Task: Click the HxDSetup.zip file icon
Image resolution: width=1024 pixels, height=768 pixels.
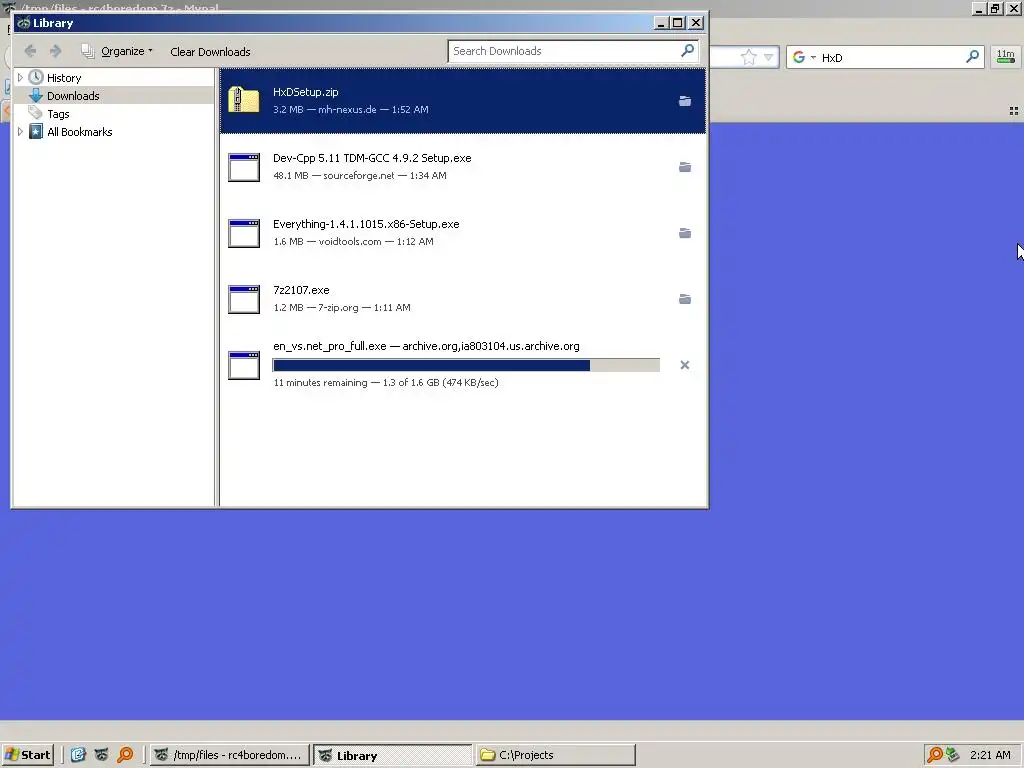Action: pos(244,101)
